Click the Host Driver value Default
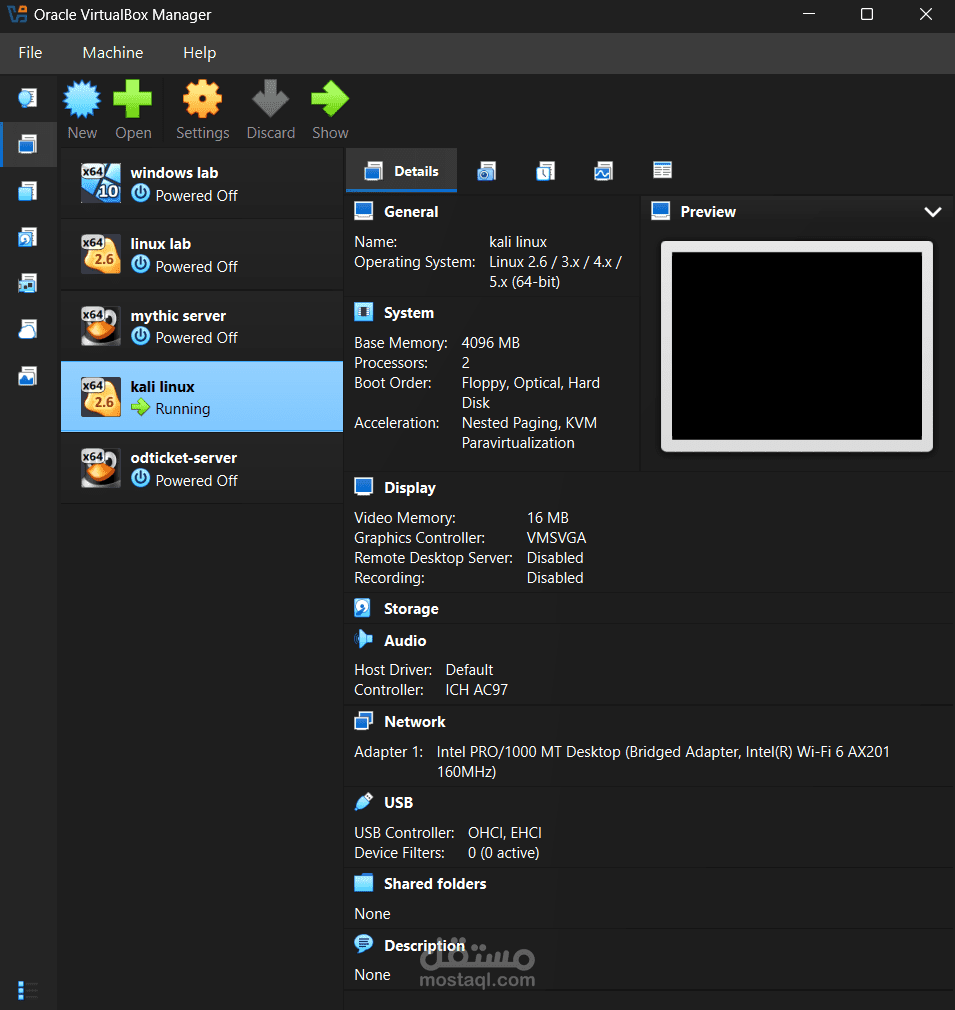 click(x=469, y=670)
